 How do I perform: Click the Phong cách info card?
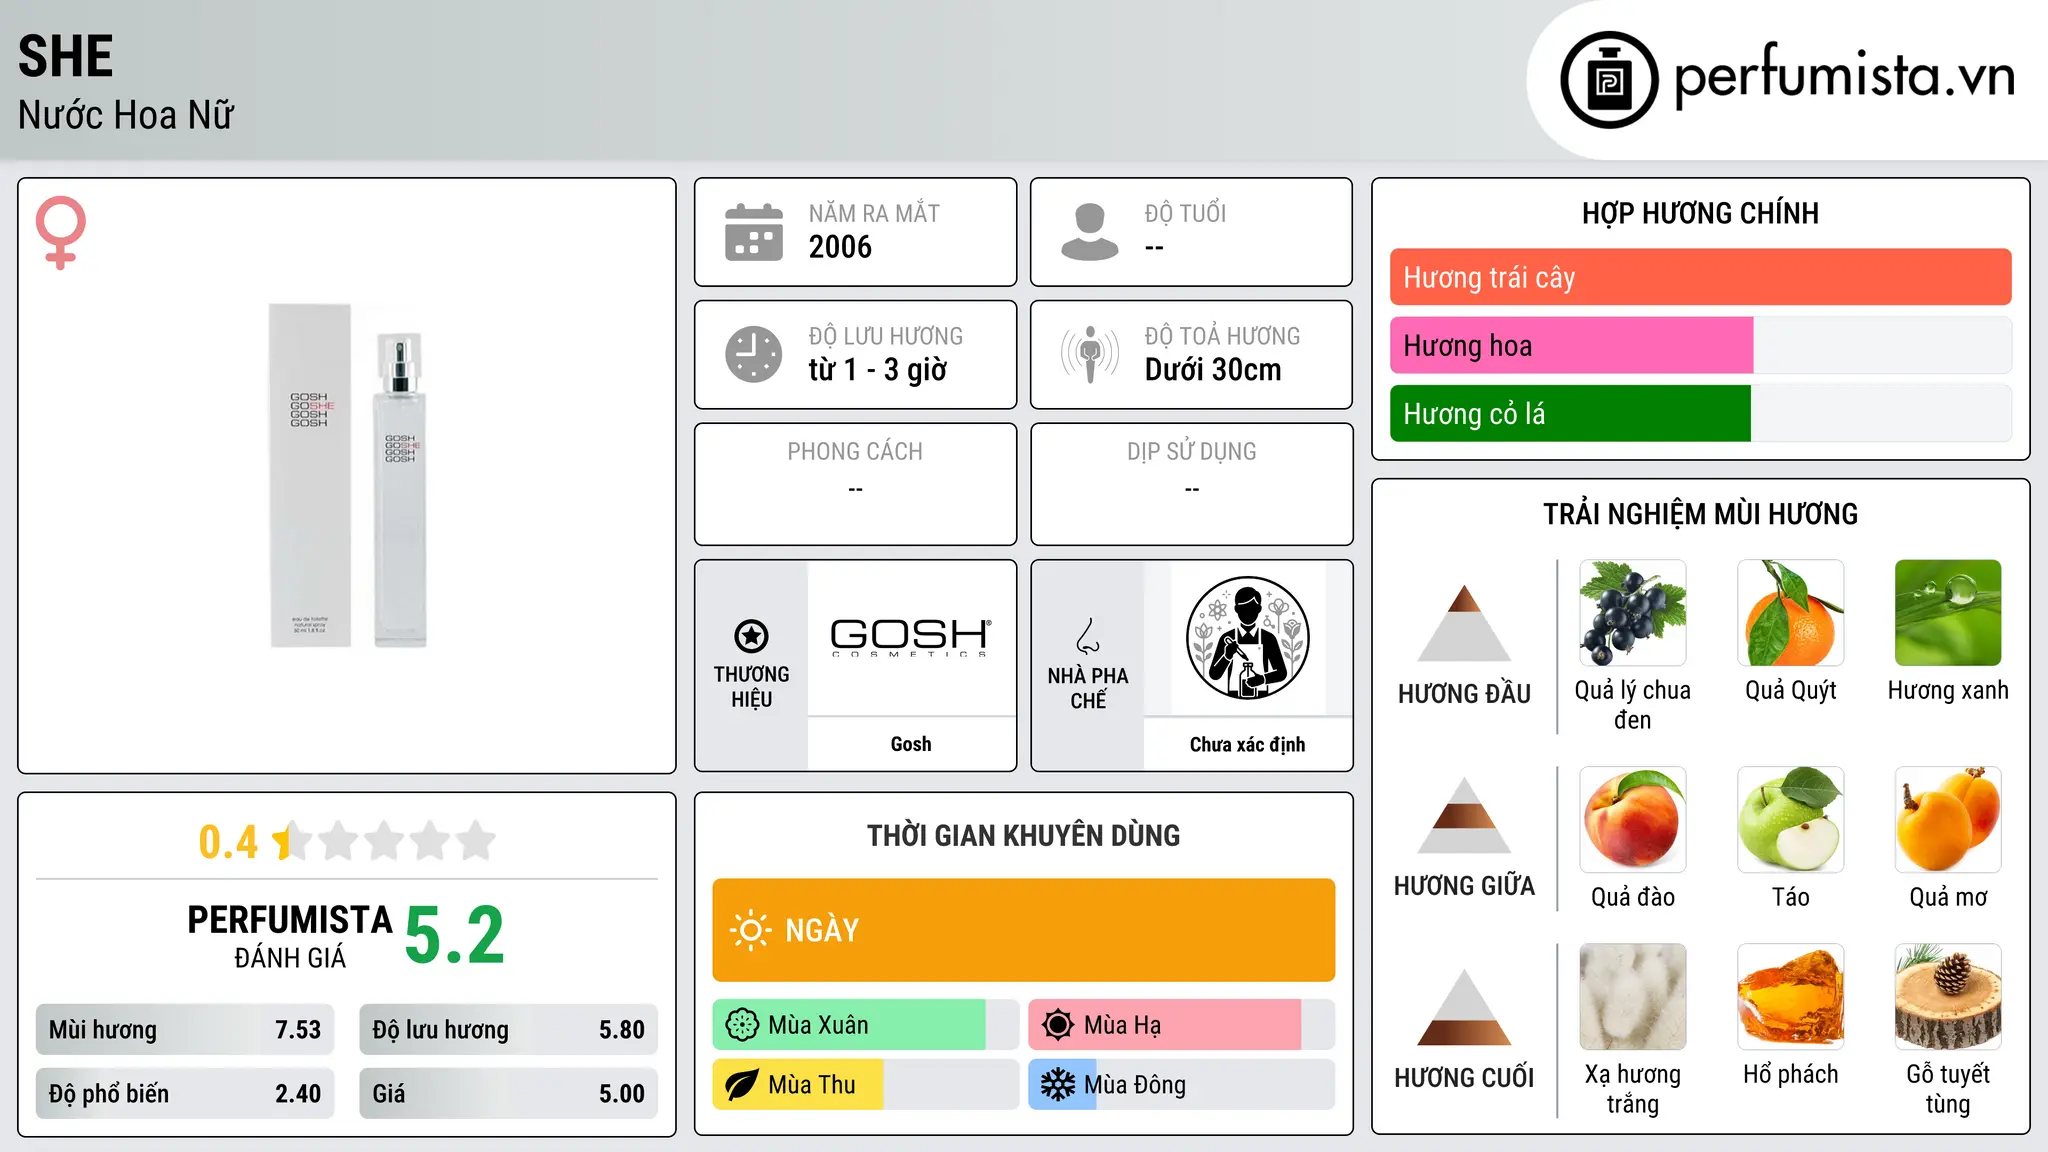pos(855,484)
